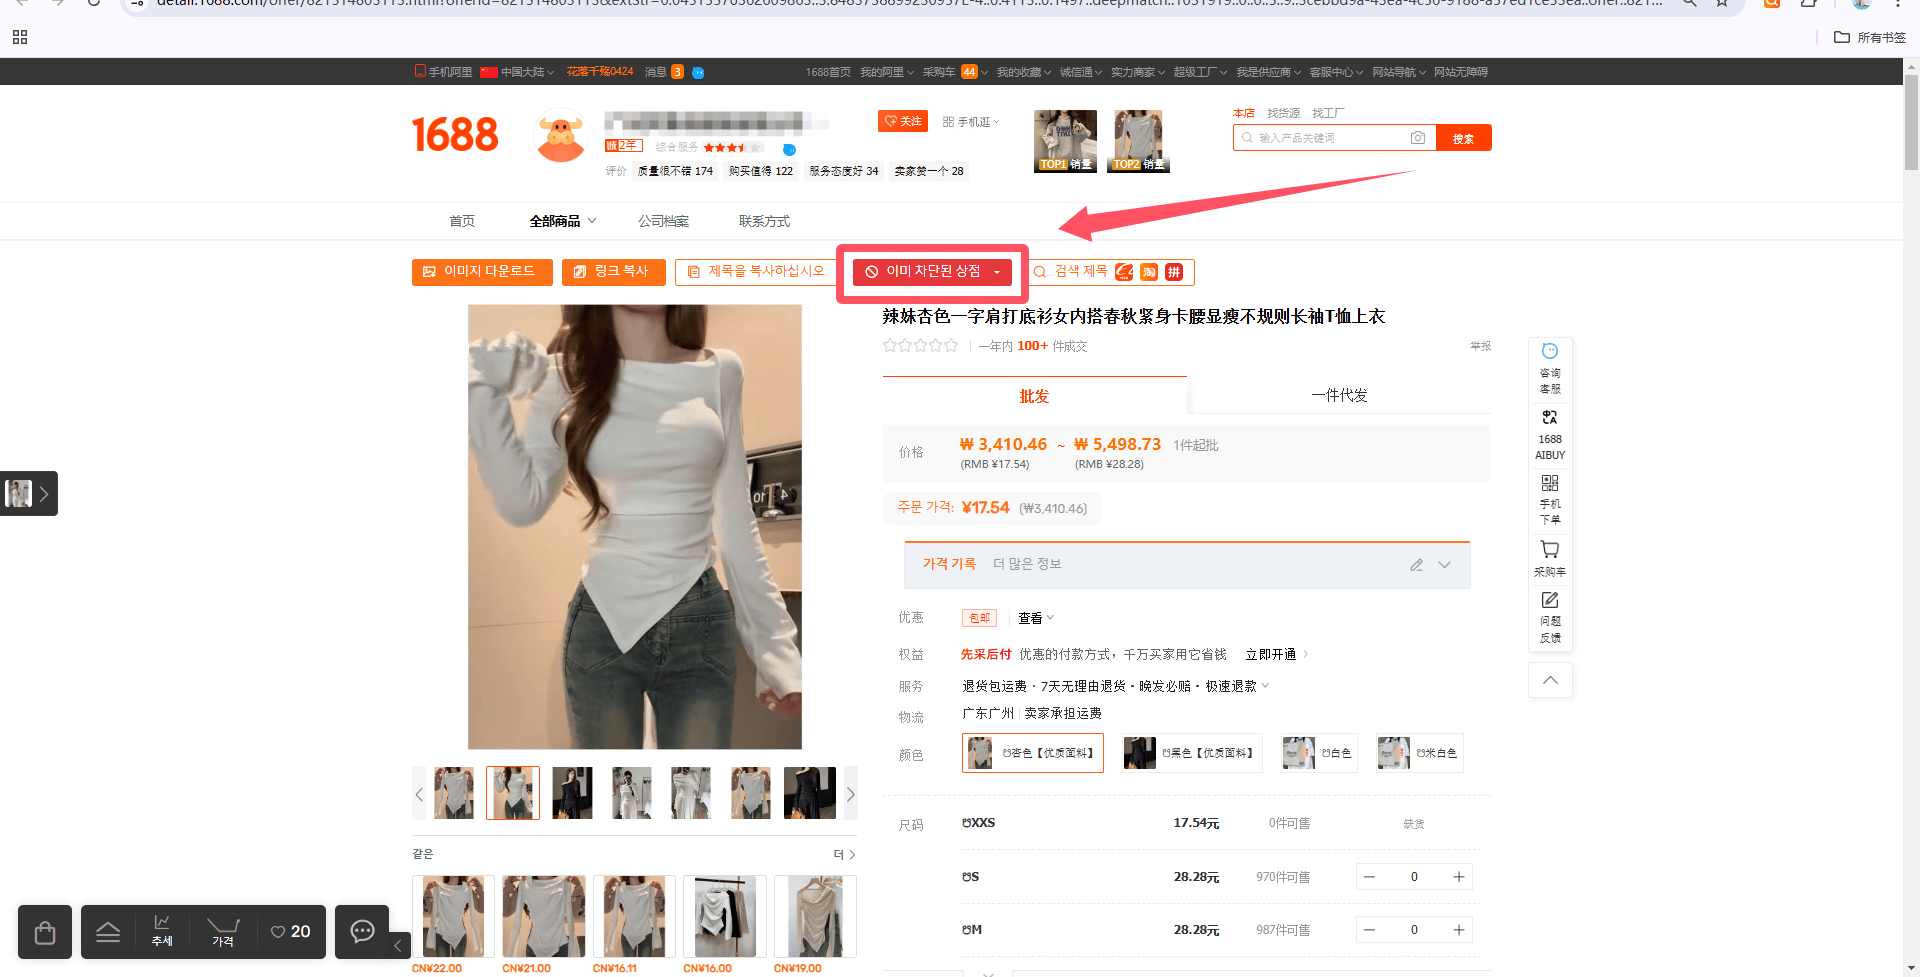The height and width of the screenshot is (977, 1920).
Task: Click 咨询客服 customer service icon
Action: [1550, 368]
